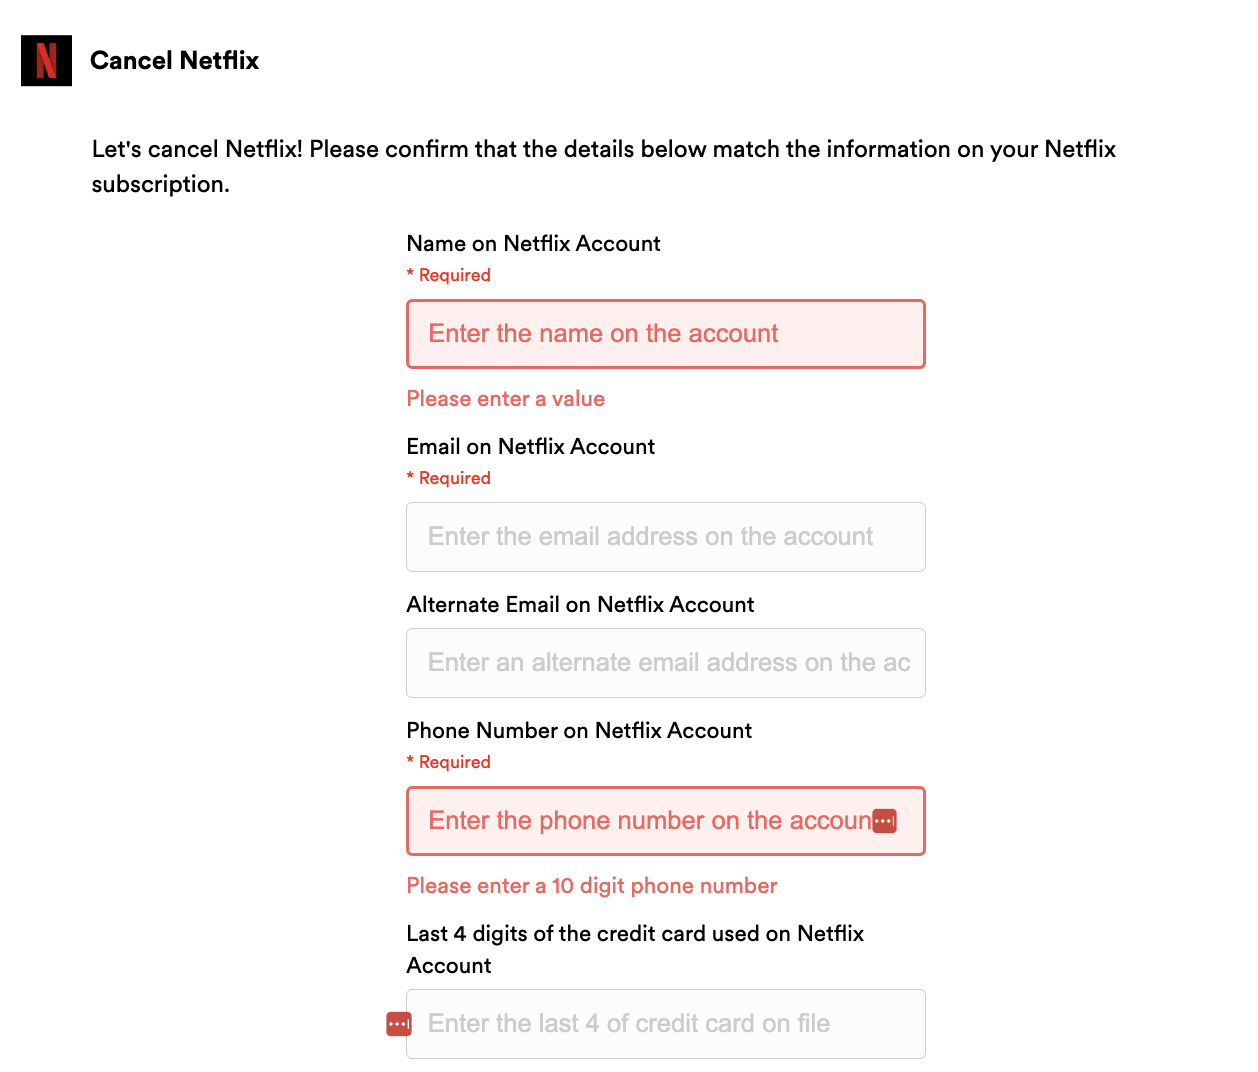This screenshot has width=1258, height=1072.
Task: Click the email address input field
Action: pos(665,537)
